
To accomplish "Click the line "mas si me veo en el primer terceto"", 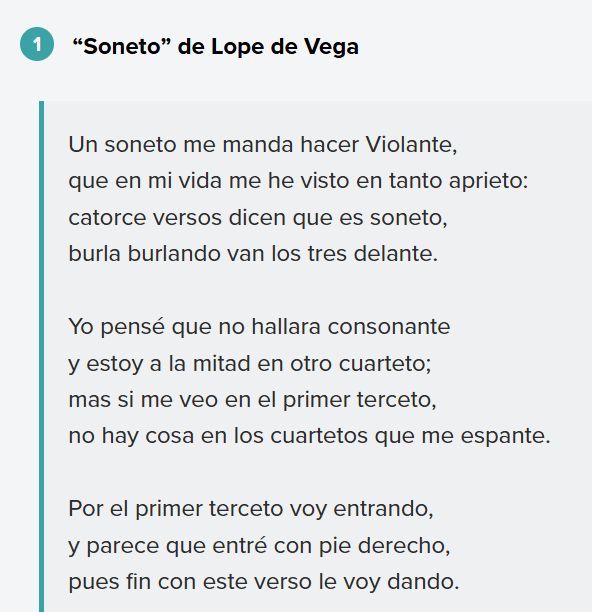I will [x=252, y=400].
